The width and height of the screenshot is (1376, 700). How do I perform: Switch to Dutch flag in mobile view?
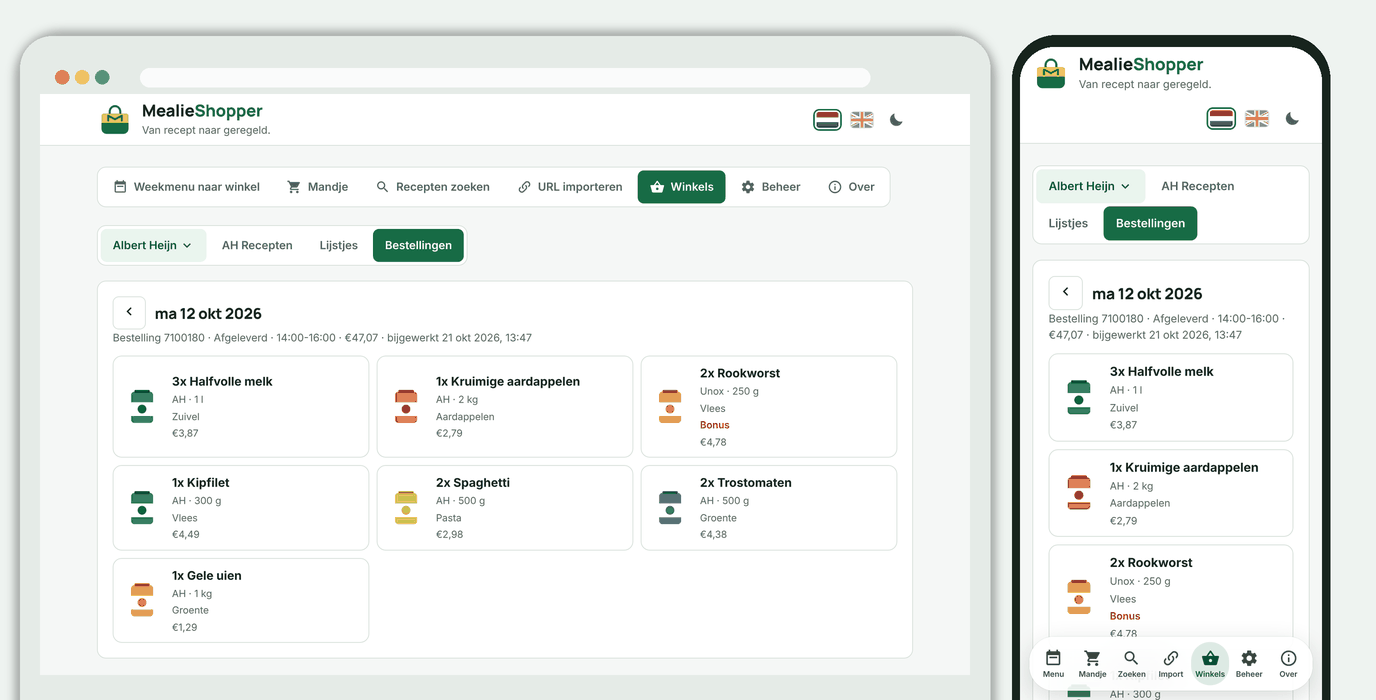[x=1222, y=119]
